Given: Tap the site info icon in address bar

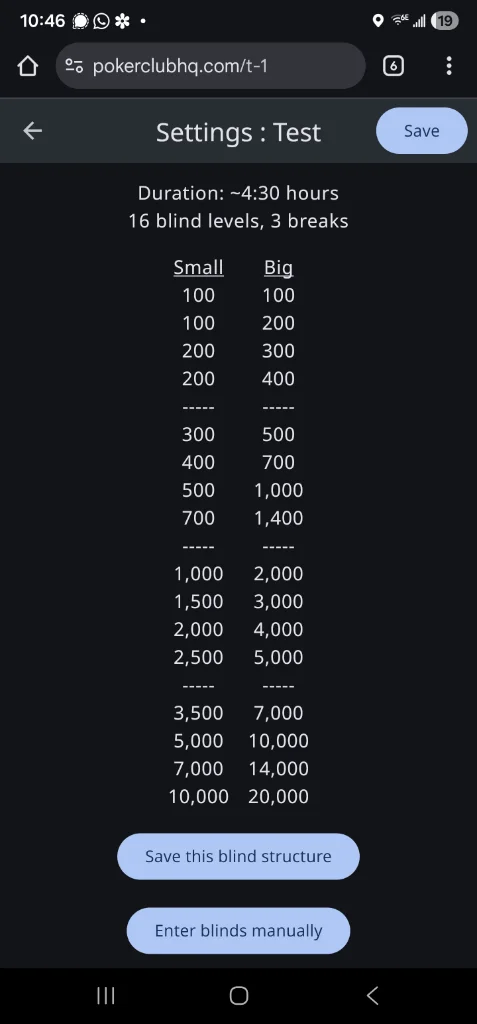Looking at the screenshot, I should [74, 66].
